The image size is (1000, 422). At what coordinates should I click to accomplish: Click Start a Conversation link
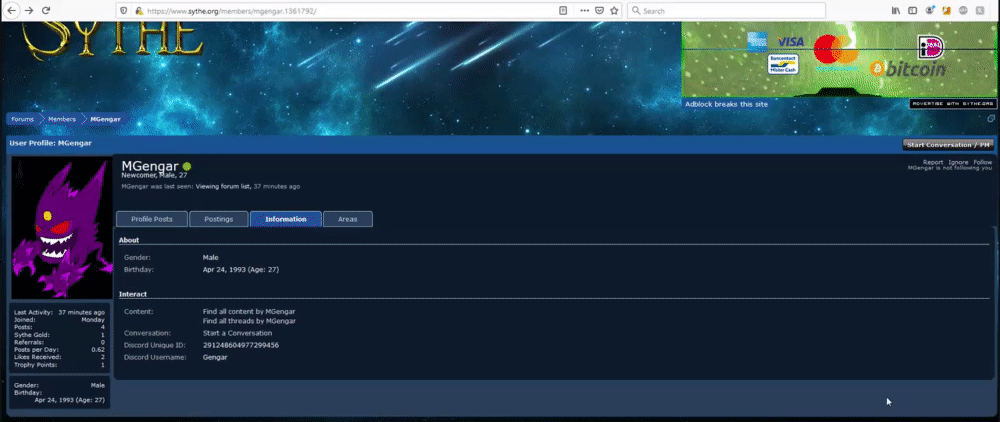click(x=237, y=333)
